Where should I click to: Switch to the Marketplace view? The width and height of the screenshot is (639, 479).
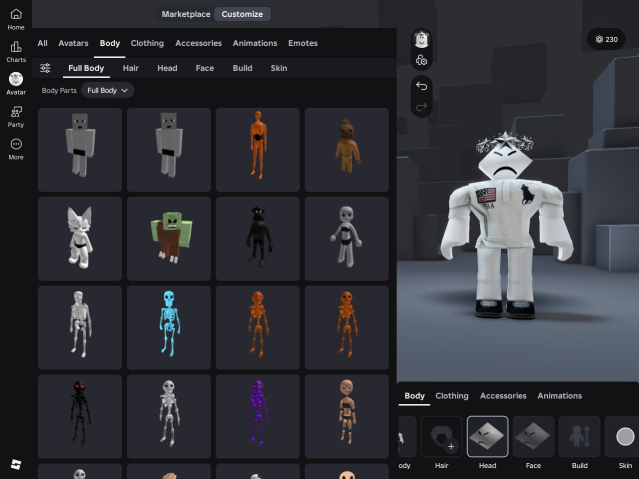pos(186,14)
